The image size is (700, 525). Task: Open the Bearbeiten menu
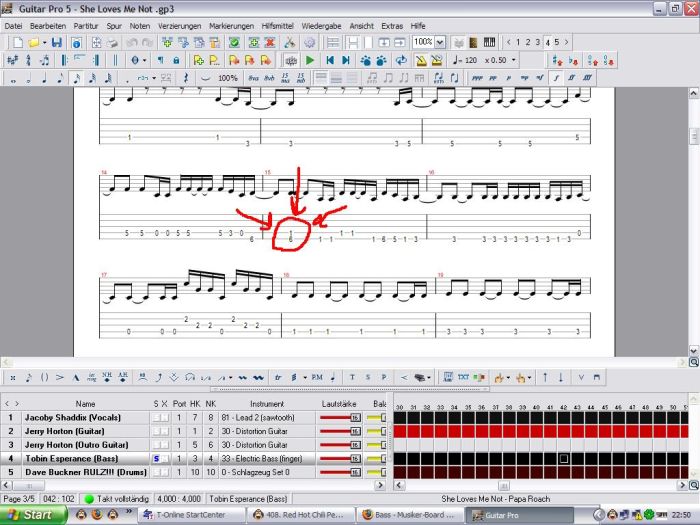pos(48,26)
